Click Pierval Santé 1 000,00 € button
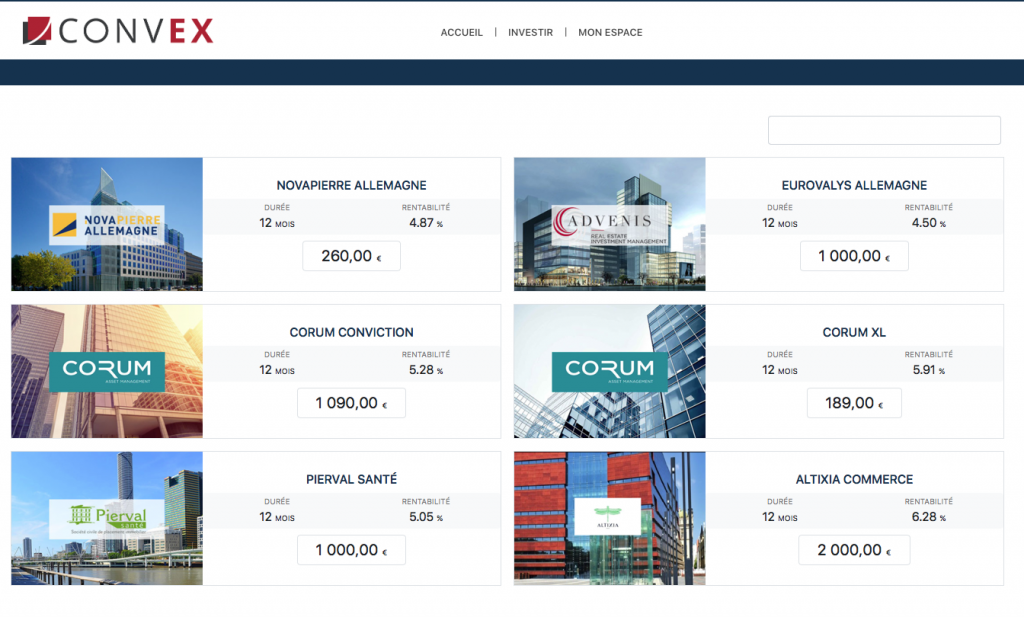 tap(351, 550)
